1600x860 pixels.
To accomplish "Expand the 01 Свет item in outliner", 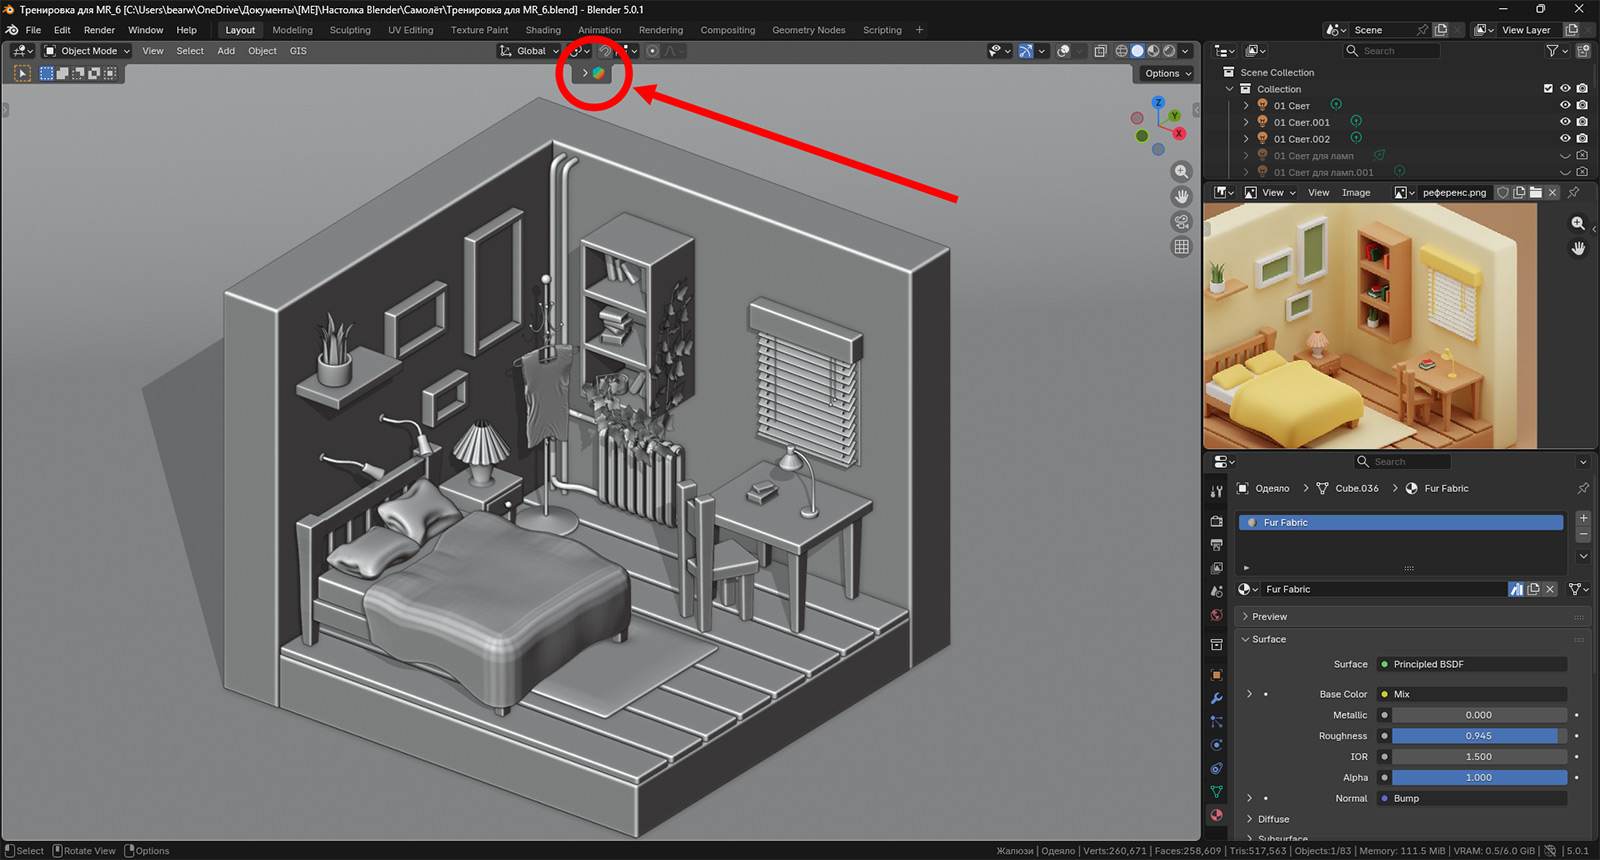I will [1246, 106].
